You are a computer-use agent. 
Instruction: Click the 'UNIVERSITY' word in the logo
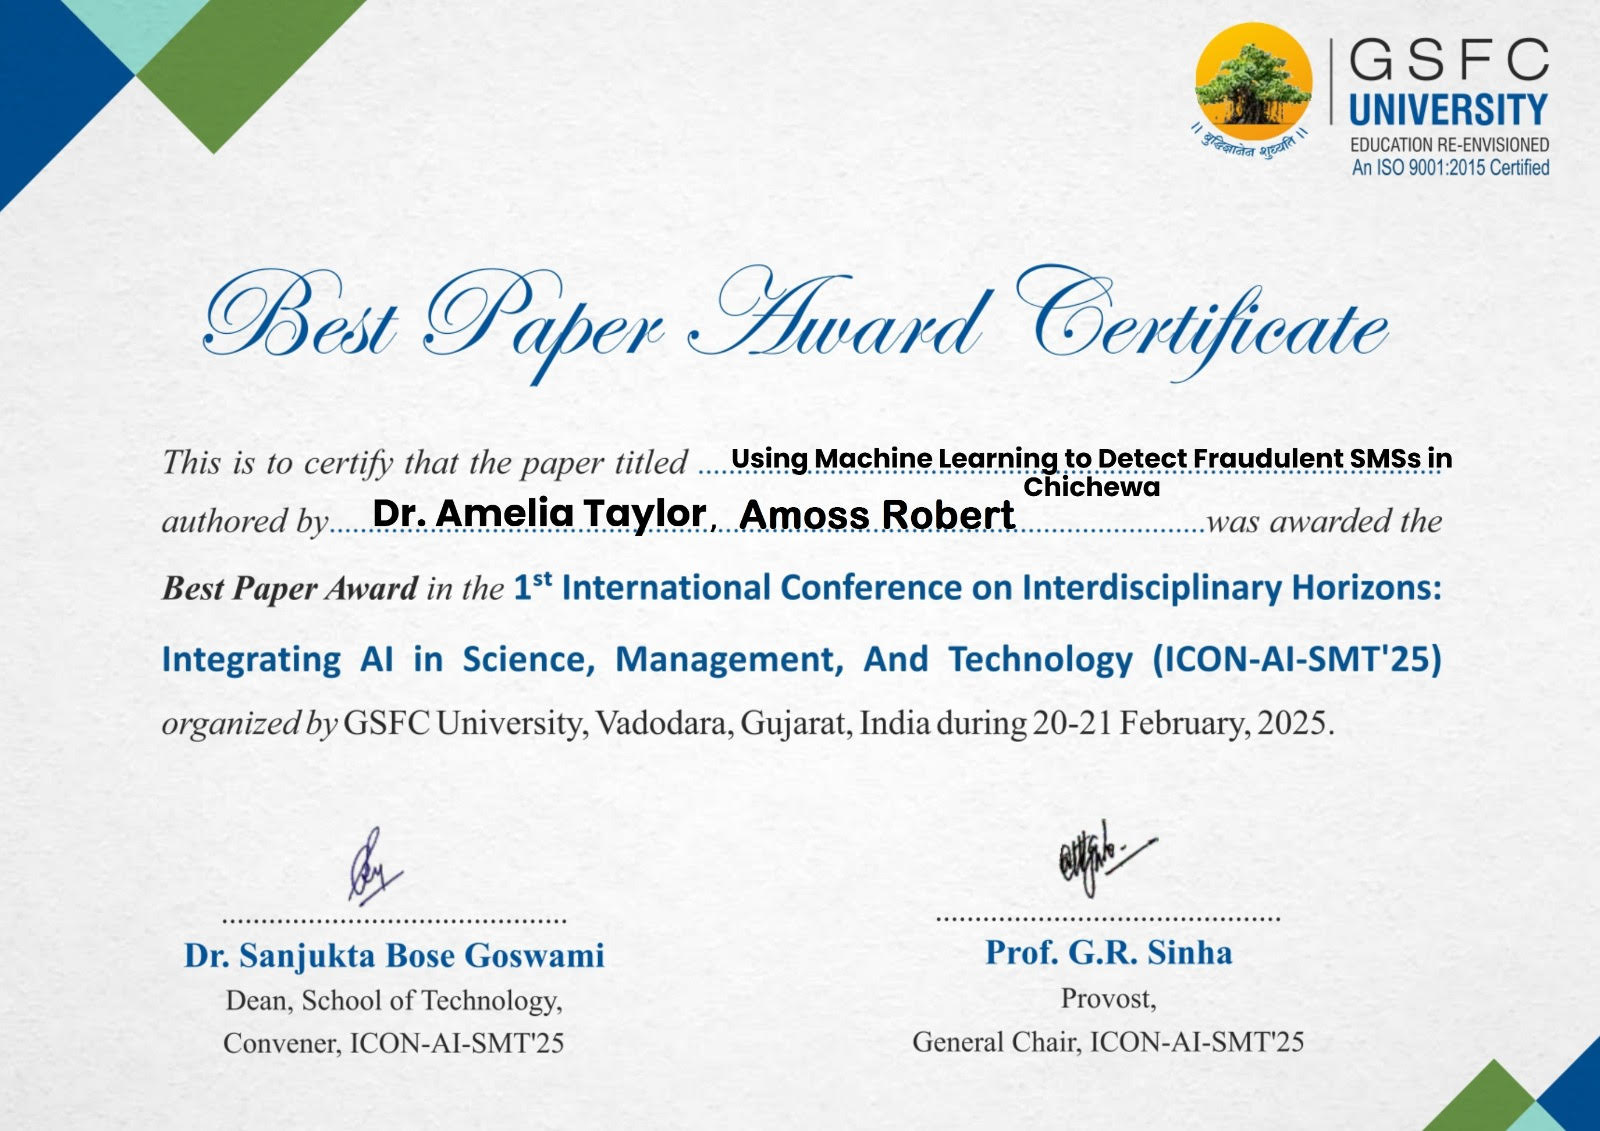(1448, 109)
